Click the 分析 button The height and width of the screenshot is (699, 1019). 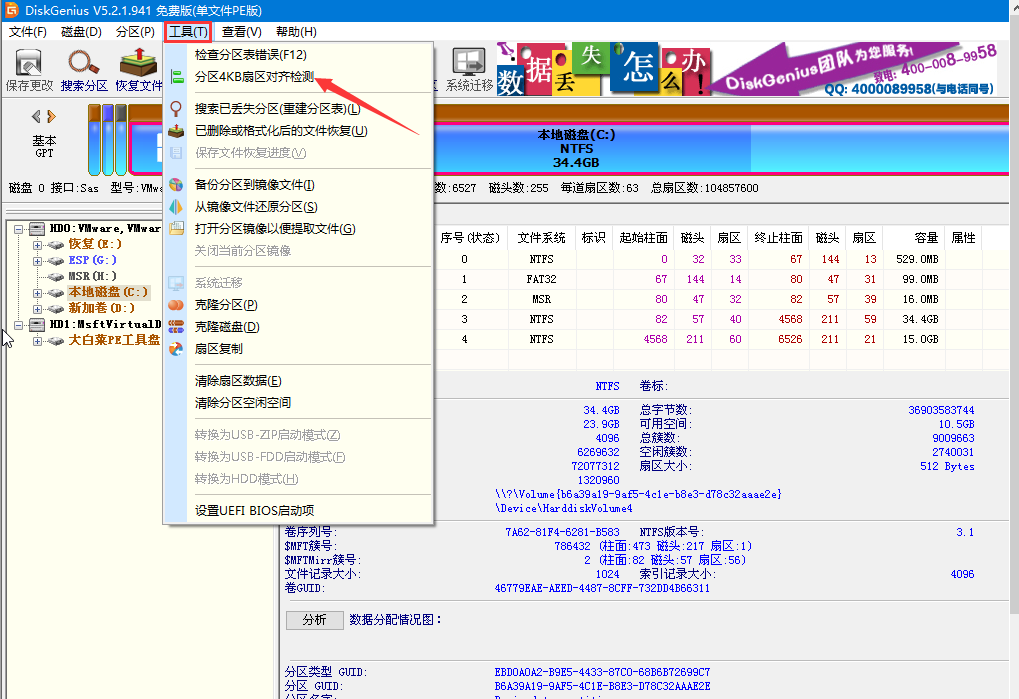315,620
